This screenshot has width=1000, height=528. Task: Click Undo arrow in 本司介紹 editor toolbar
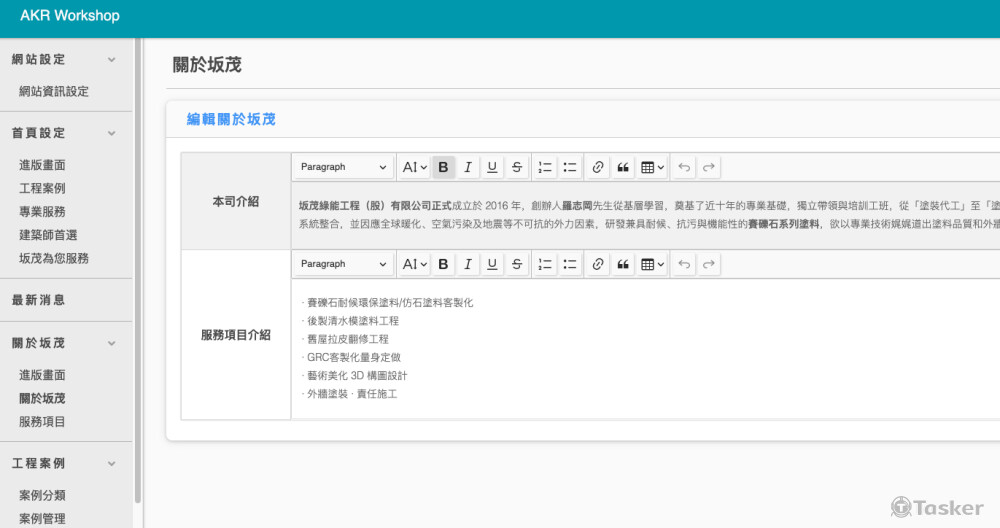tap(684, 167)
